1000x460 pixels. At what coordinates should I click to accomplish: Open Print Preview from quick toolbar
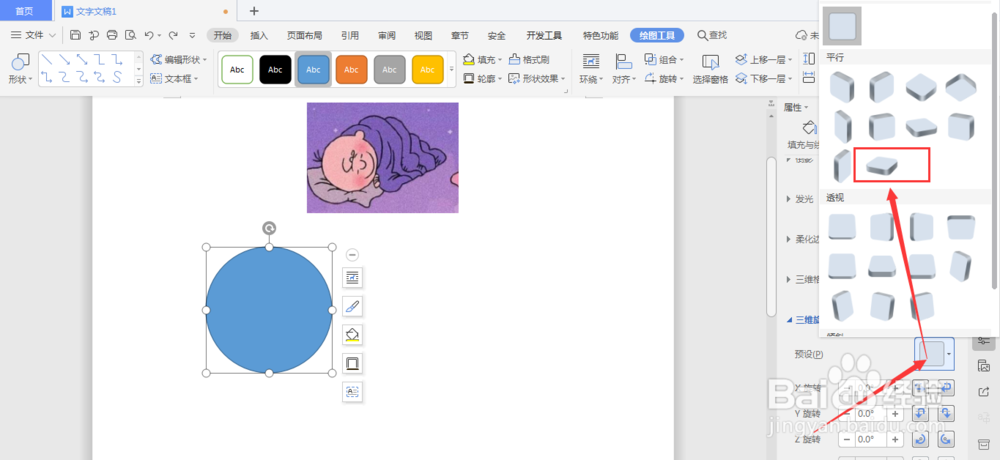click(131, 35)
